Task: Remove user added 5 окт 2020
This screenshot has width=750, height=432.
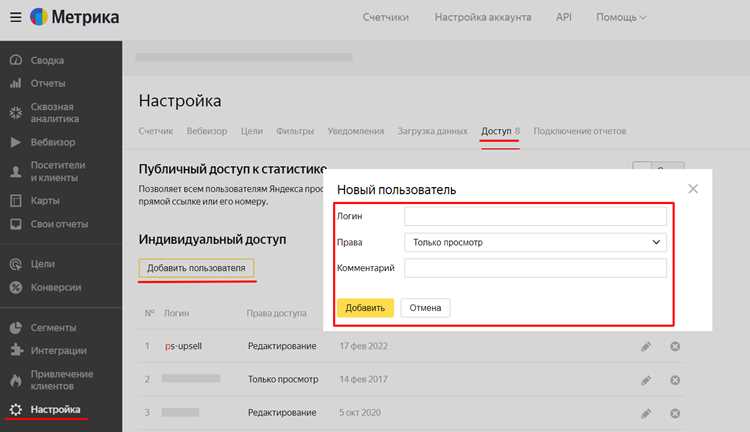Action: [x=675, y=413]
